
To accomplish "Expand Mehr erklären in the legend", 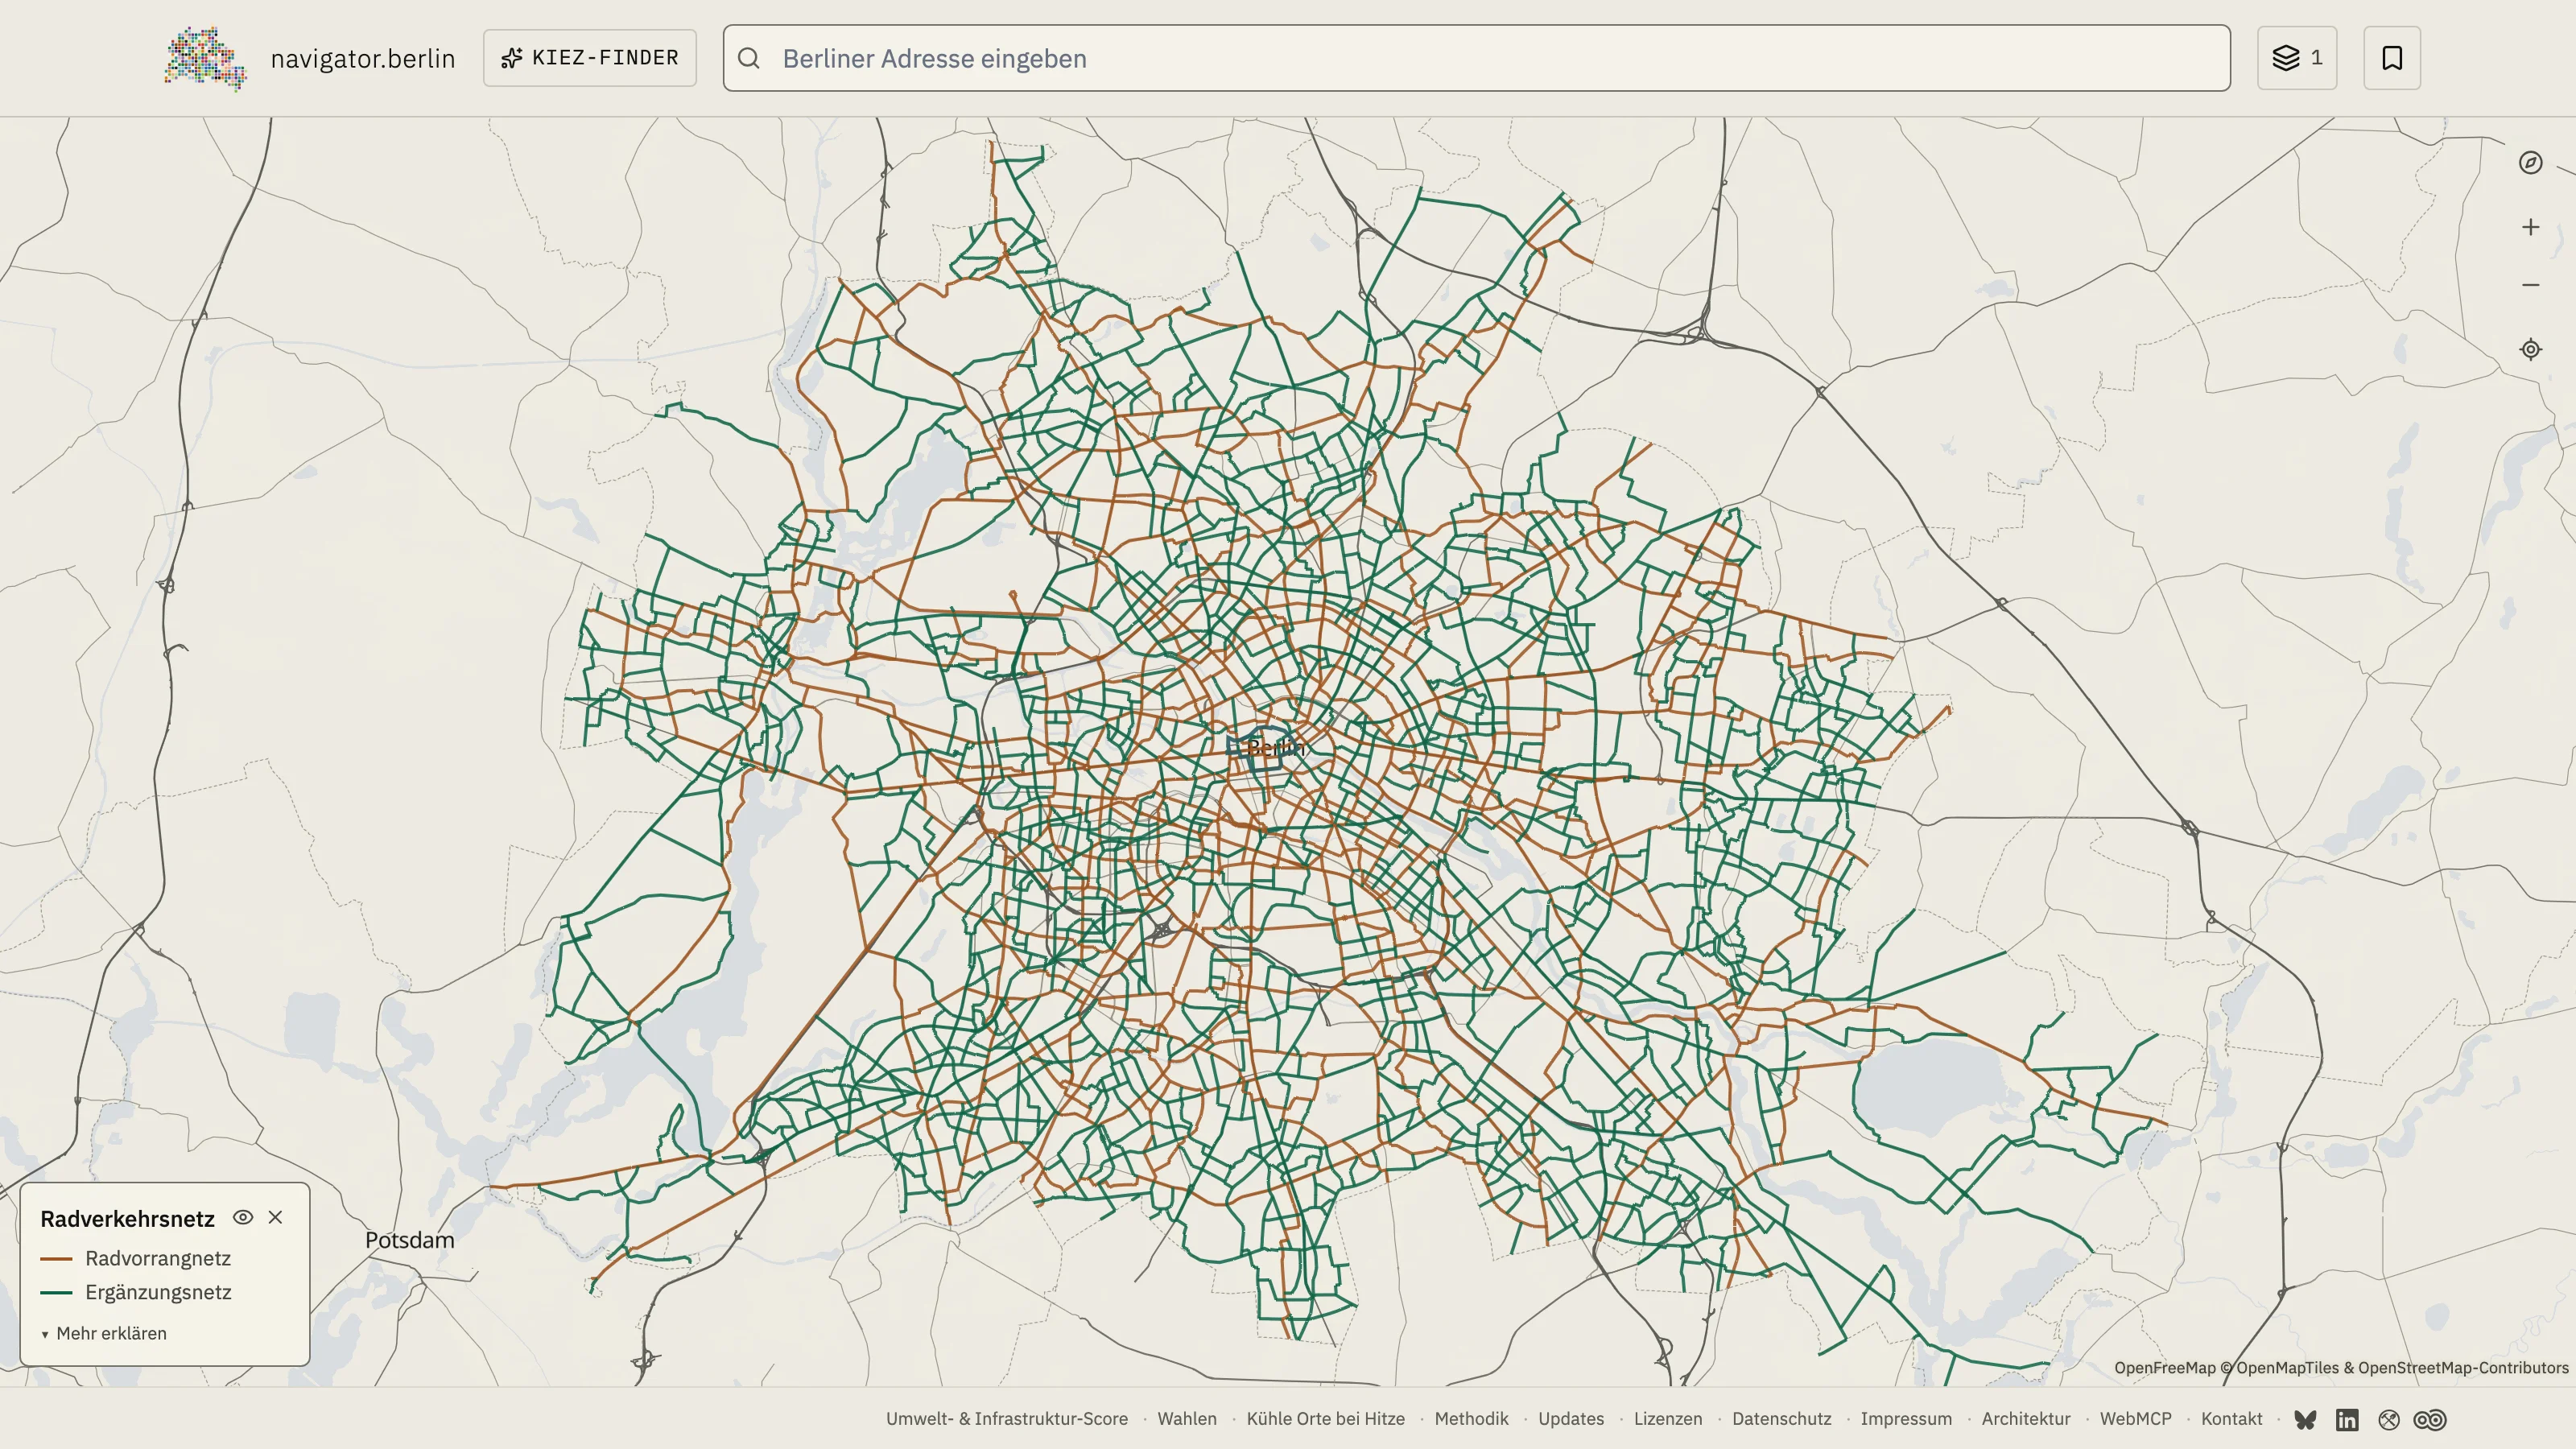I will tap(104, 1333).
